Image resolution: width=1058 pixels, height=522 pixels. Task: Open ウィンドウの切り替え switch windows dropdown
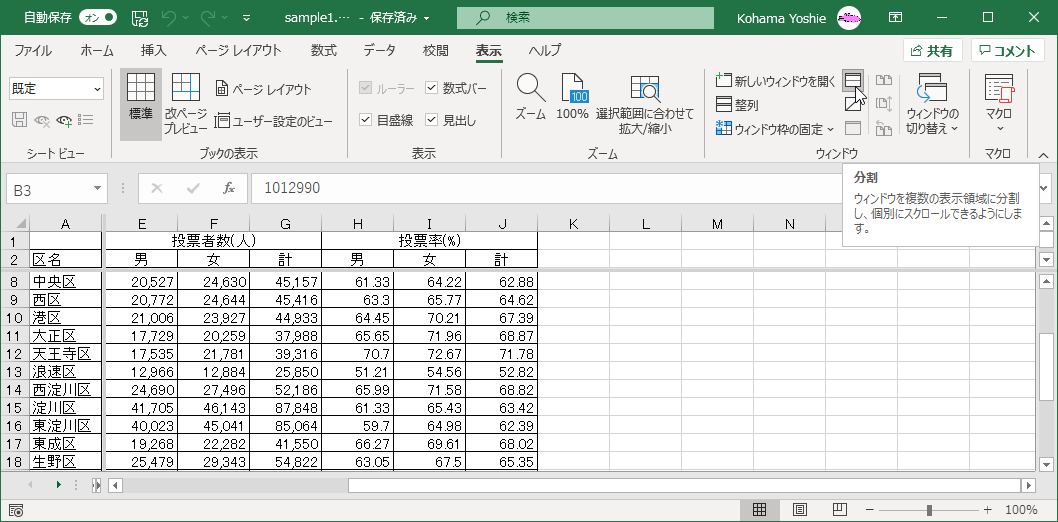coord(932,104)
